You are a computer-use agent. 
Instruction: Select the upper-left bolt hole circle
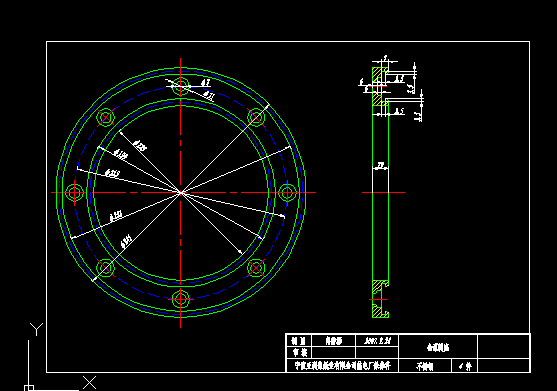tap(106, 118)
